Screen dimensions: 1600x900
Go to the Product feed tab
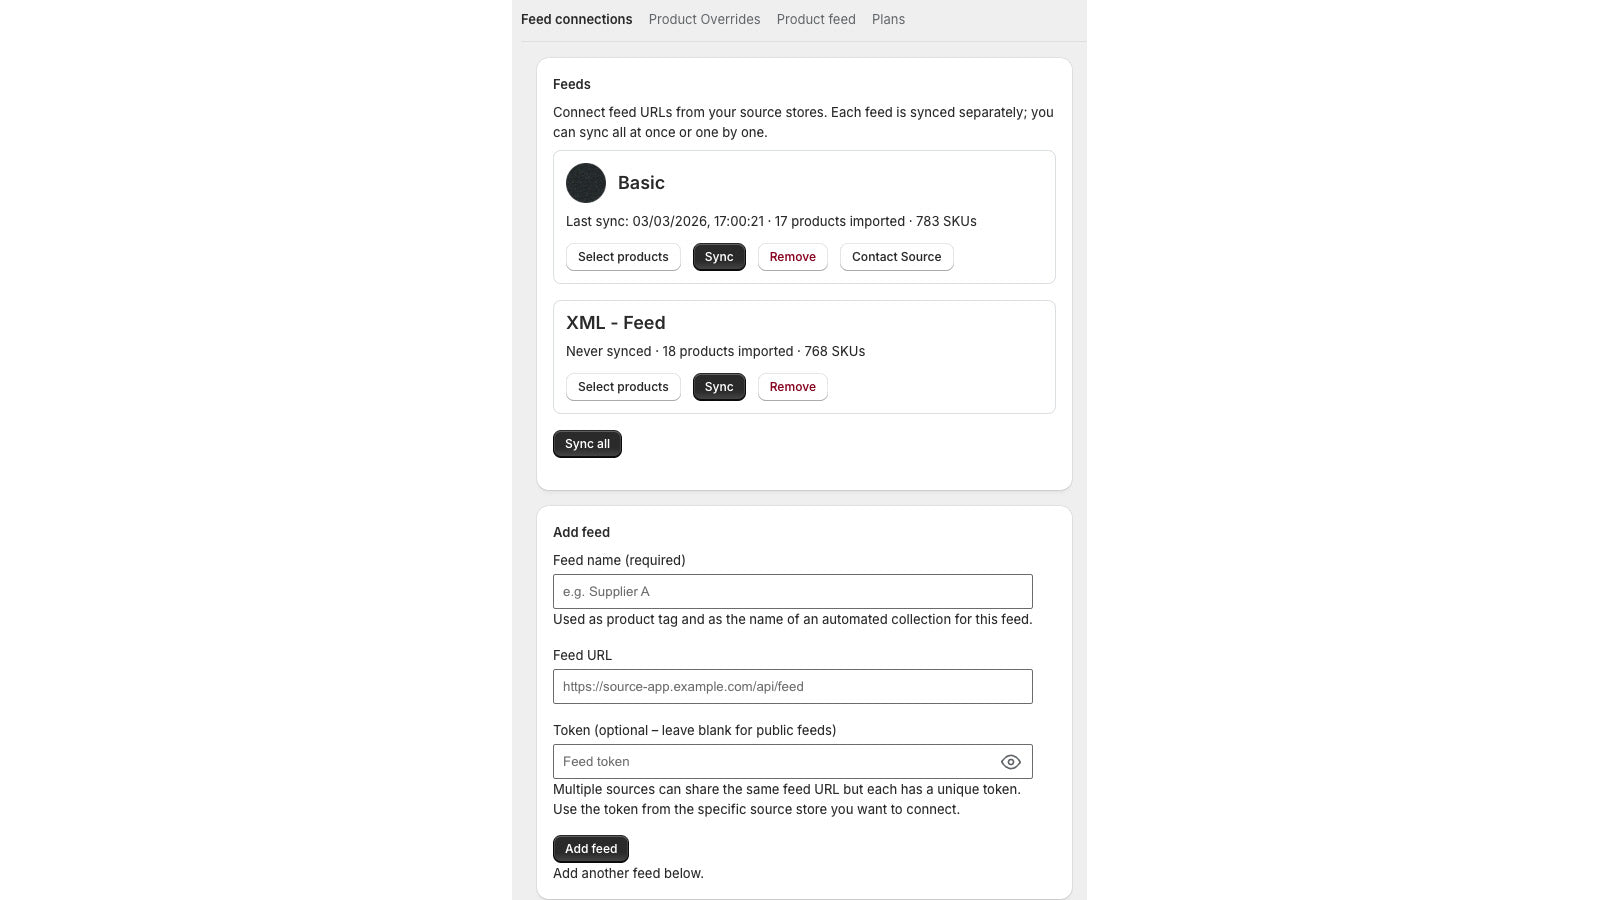[816, 19]
